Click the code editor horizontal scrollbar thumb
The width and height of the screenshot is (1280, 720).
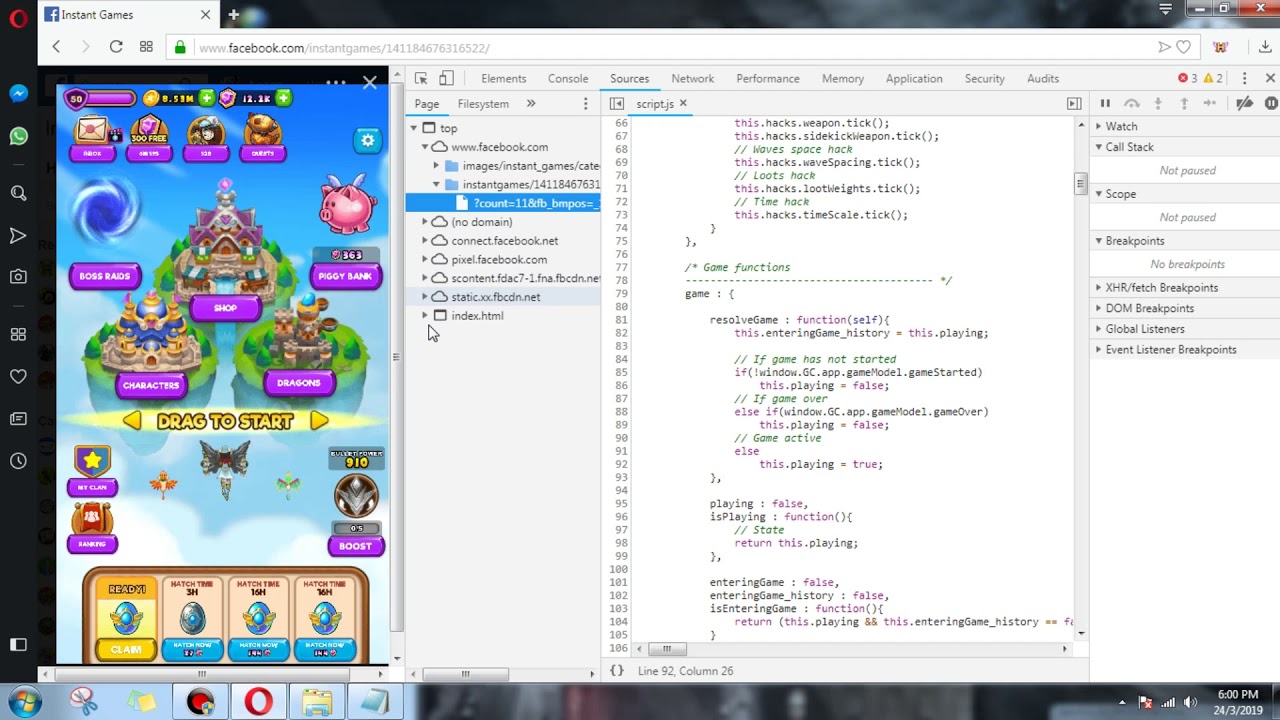tap(666, 649)
